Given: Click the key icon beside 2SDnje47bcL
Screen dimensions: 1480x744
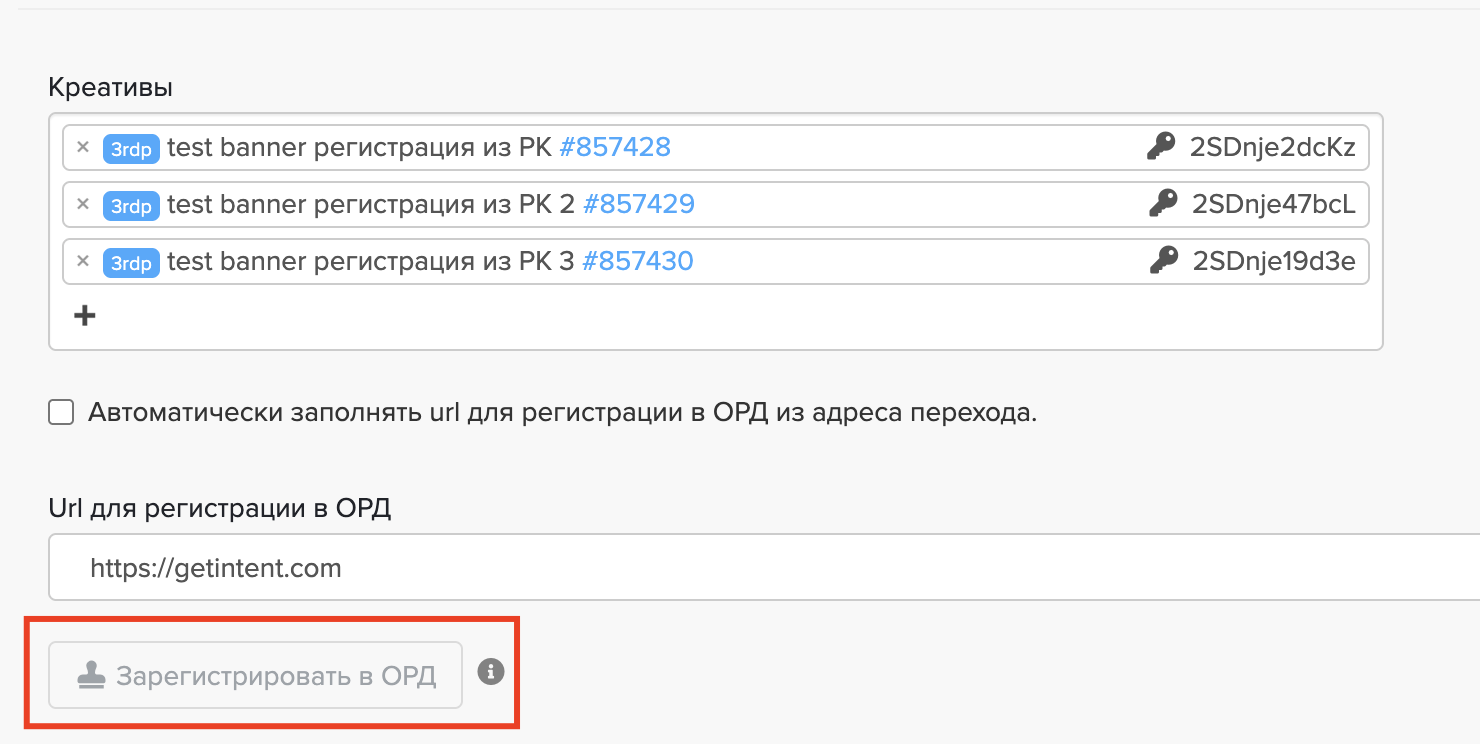Looking at the screenshot, I should click(1163, 205).
